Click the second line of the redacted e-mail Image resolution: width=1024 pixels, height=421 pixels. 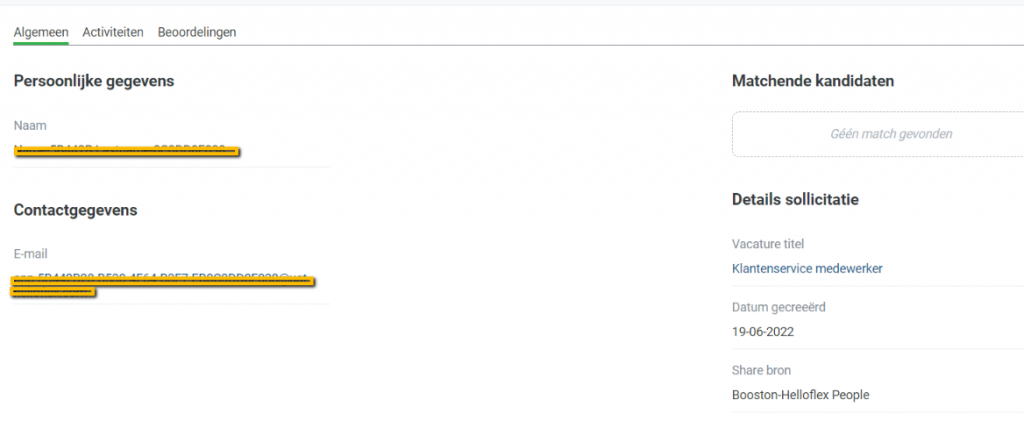pyautogui.click(x=54, y=292)
